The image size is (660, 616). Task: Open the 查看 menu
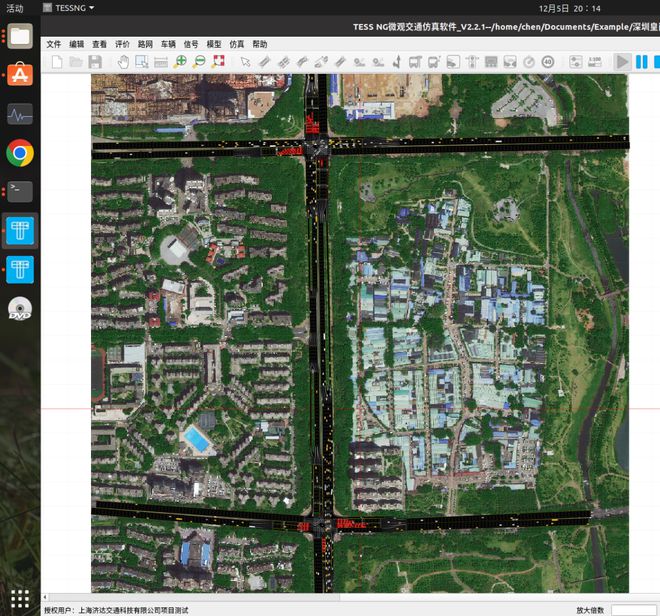(x=99, y=44)
